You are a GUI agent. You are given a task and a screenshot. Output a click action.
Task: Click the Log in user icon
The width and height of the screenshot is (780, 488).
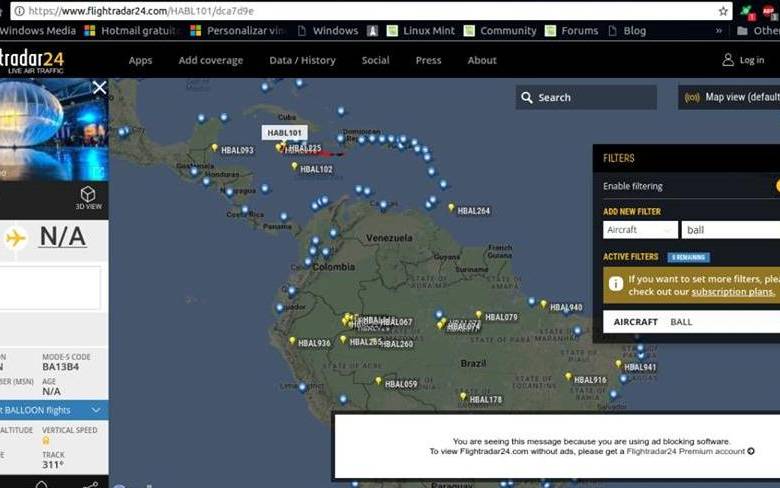728,60
